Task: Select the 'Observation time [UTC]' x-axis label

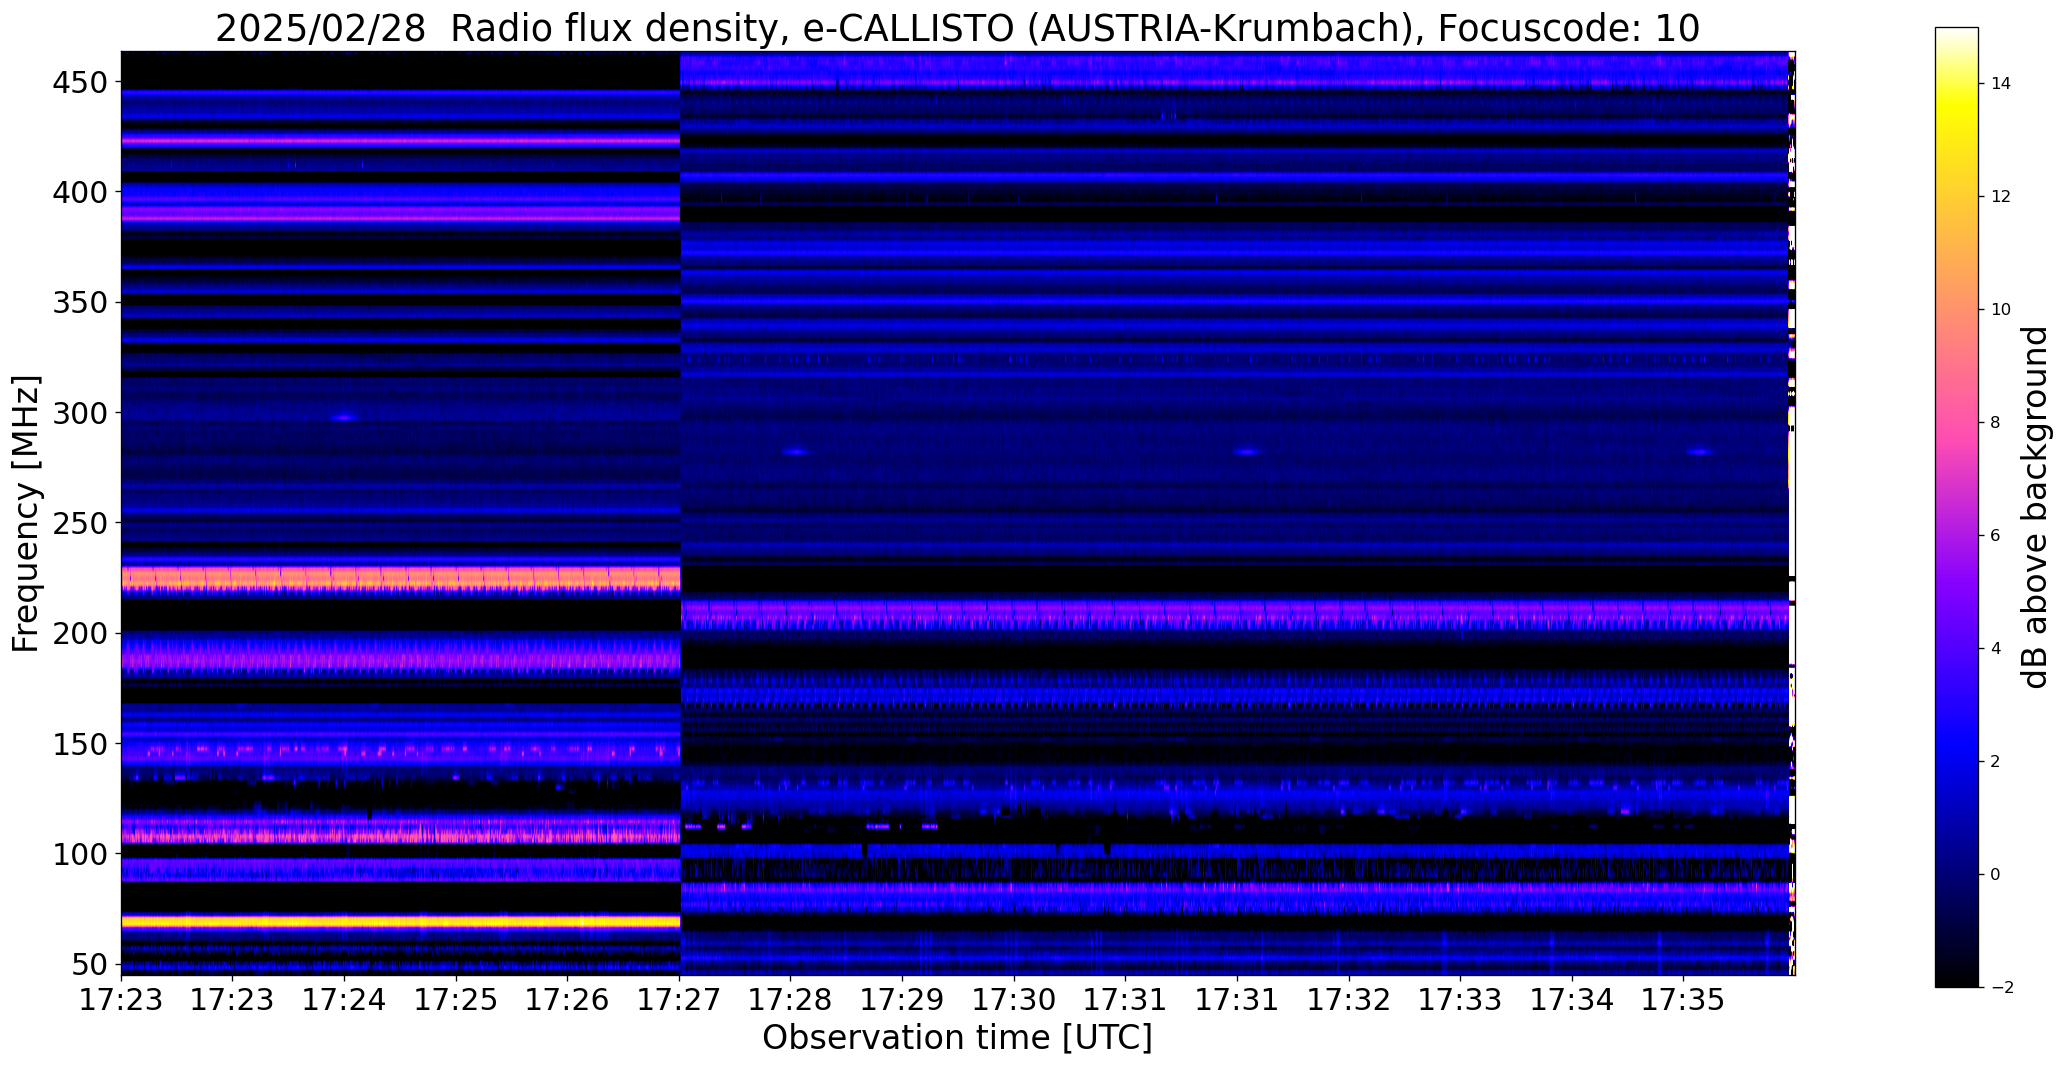Action: [x=957, y=1037]
